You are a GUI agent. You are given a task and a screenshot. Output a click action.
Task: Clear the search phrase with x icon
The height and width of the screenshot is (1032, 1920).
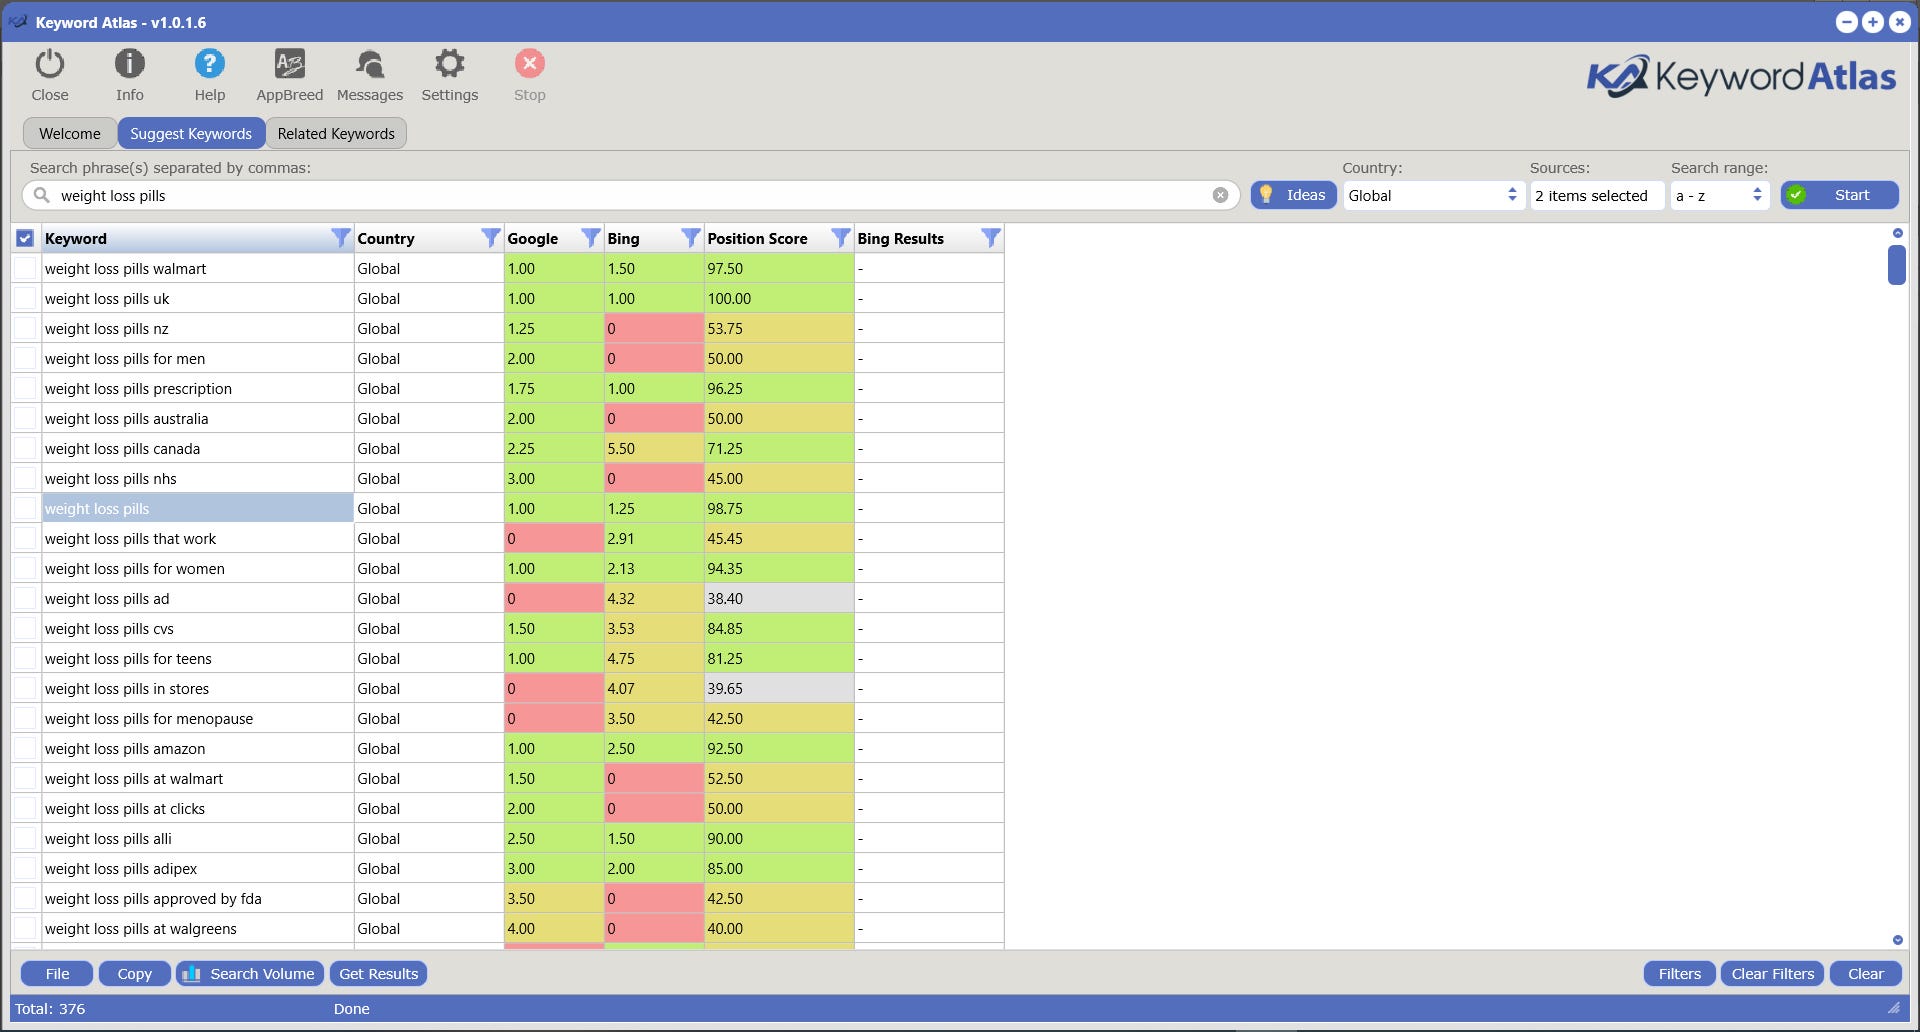[x=1220, y=195]
